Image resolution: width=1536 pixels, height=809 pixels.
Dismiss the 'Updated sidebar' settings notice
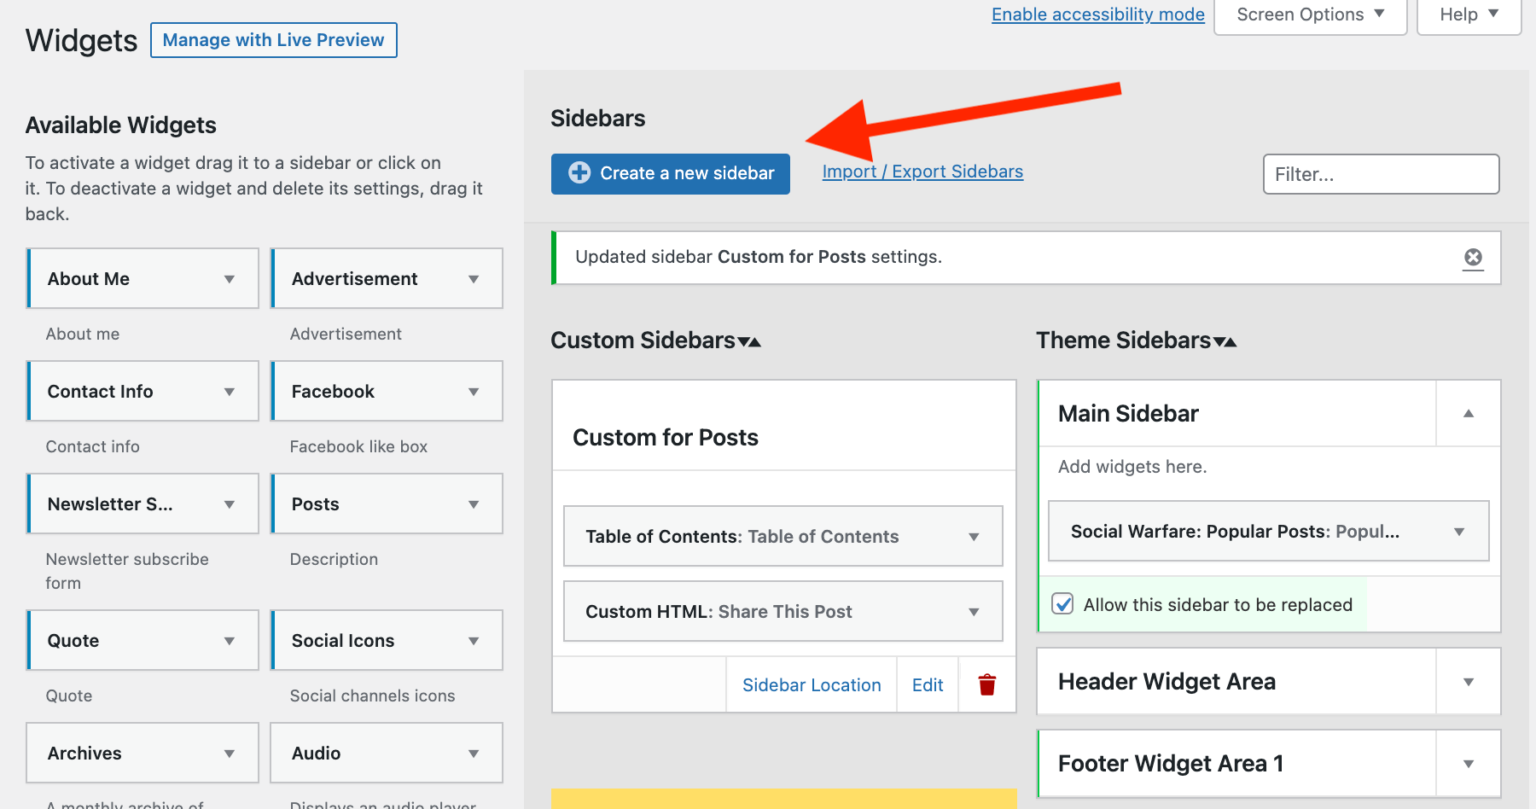(1472, 257)
